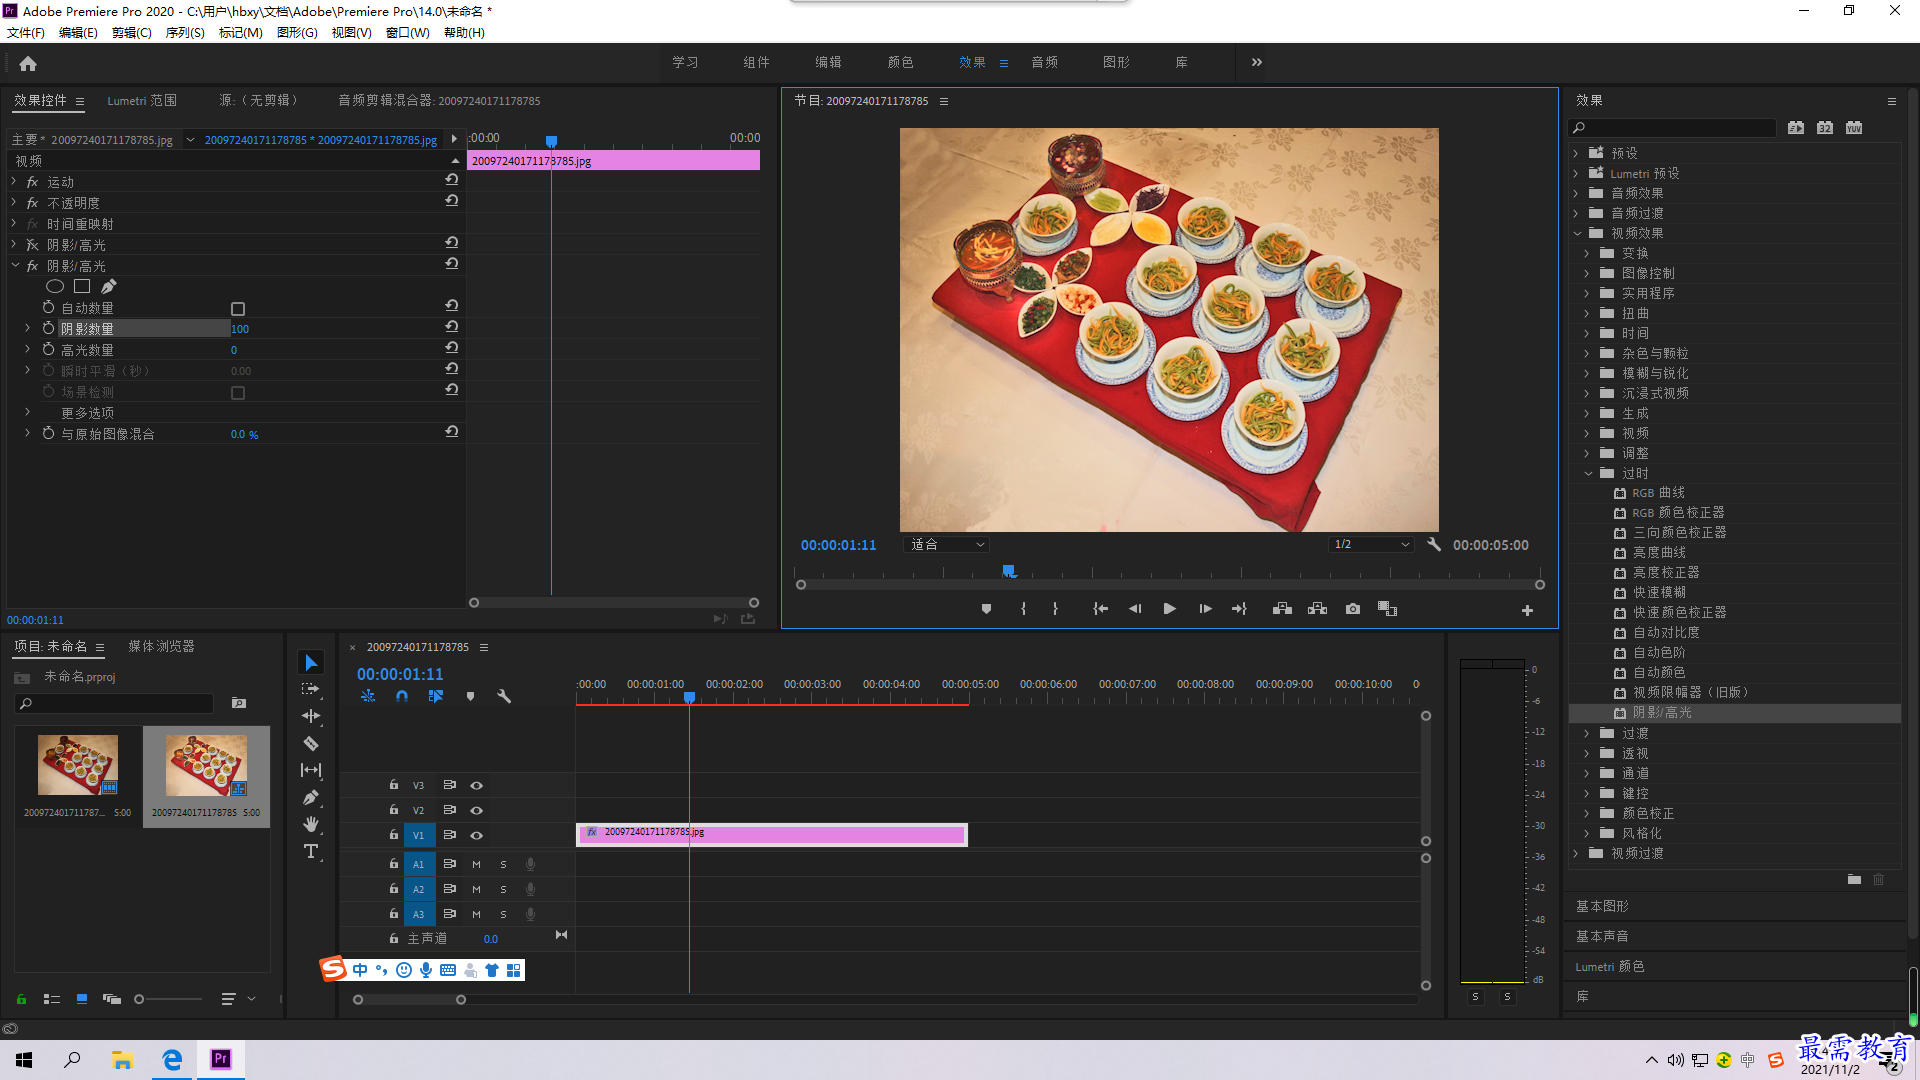This screenshot has height=1080, width=1920.
Task: Collapse the 过时 effects folder
Action: (x=1588, y=473)
